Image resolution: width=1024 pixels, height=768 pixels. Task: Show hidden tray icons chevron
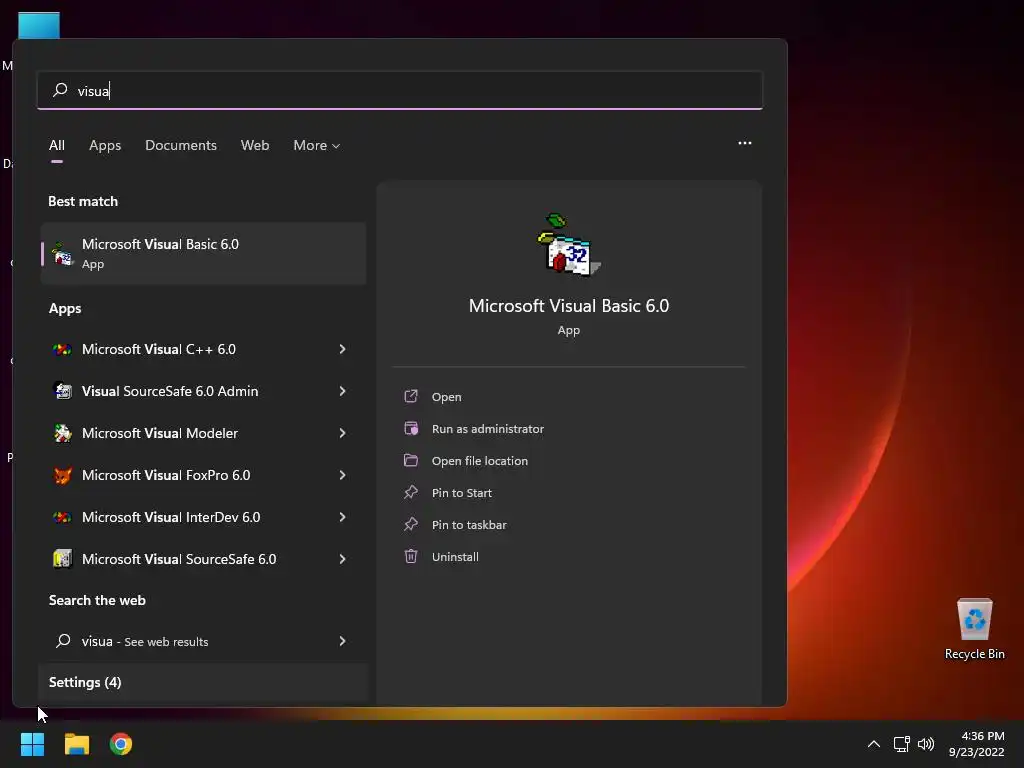pyautogui.click(x=873, y=744)
